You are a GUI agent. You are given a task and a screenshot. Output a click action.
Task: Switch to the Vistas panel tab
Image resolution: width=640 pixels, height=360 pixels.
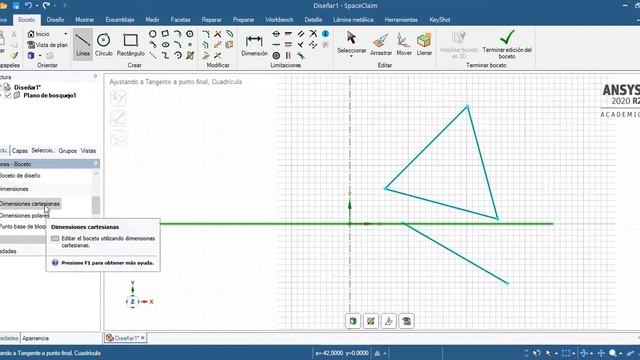point(88,151)
